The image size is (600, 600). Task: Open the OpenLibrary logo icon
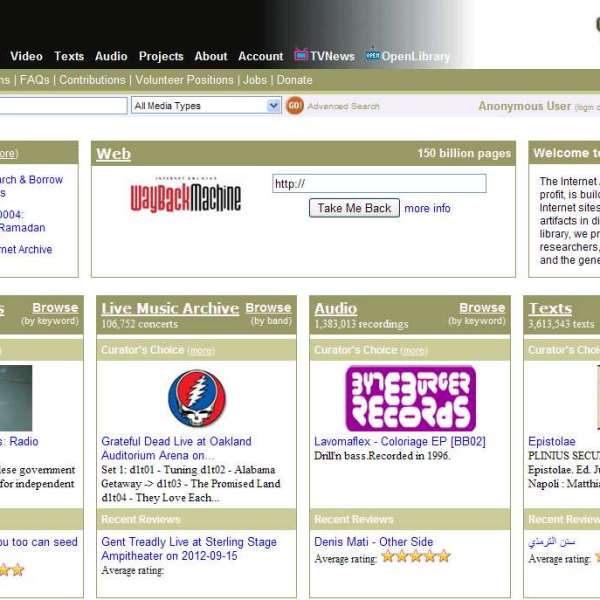(372, 55)
